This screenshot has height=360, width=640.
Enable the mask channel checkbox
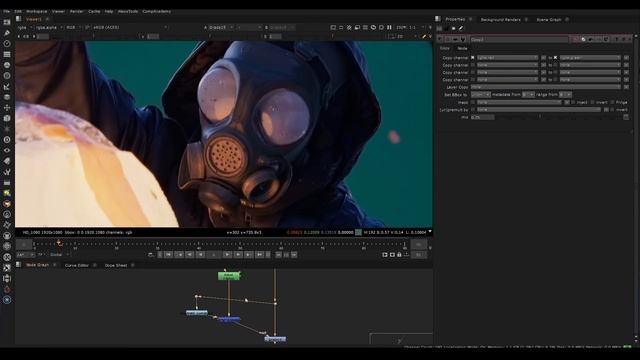473,102
